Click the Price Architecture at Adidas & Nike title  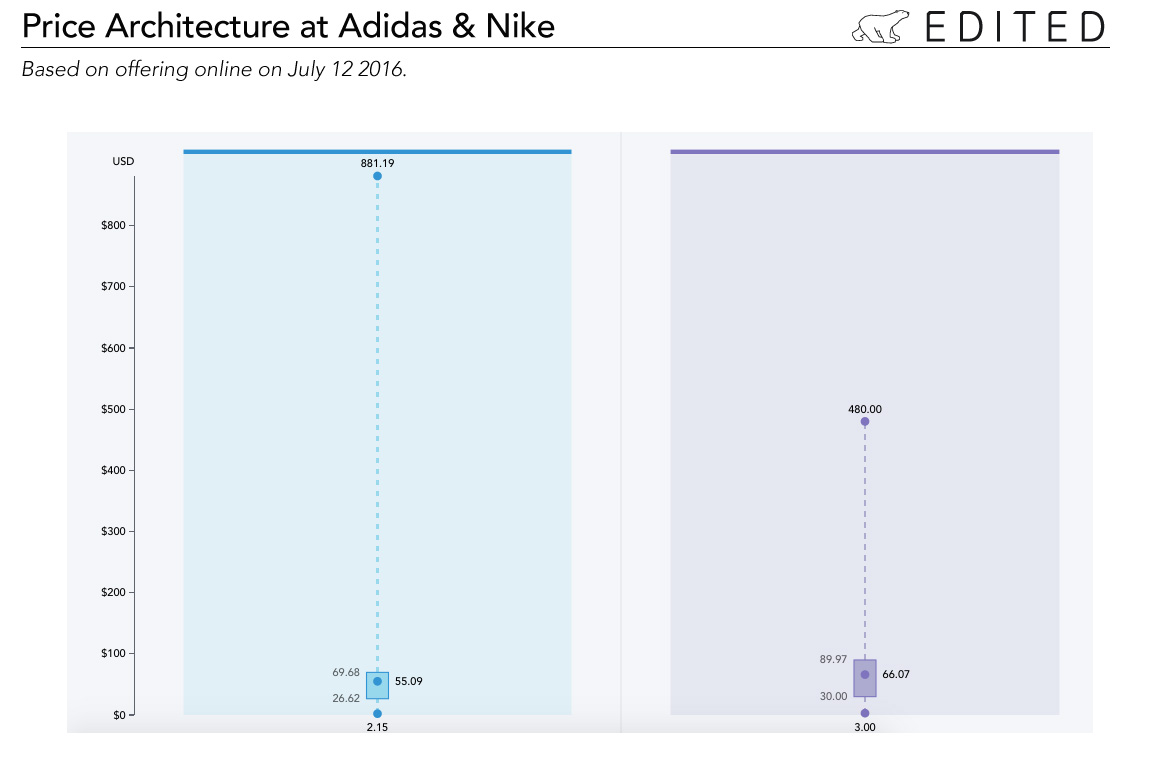[288, 27]
